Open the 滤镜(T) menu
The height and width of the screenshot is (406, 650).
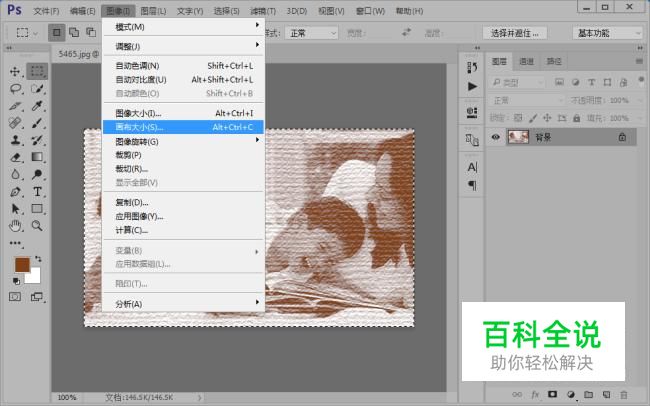point(263,11)
